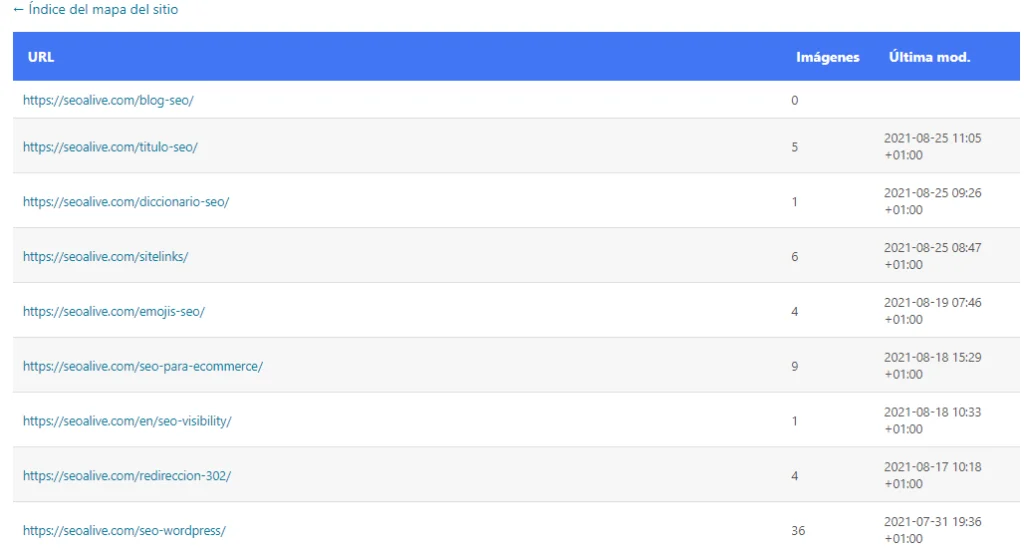Select image count 1 in seo-visibility row
1024x550 pixels.
[795, 421]
